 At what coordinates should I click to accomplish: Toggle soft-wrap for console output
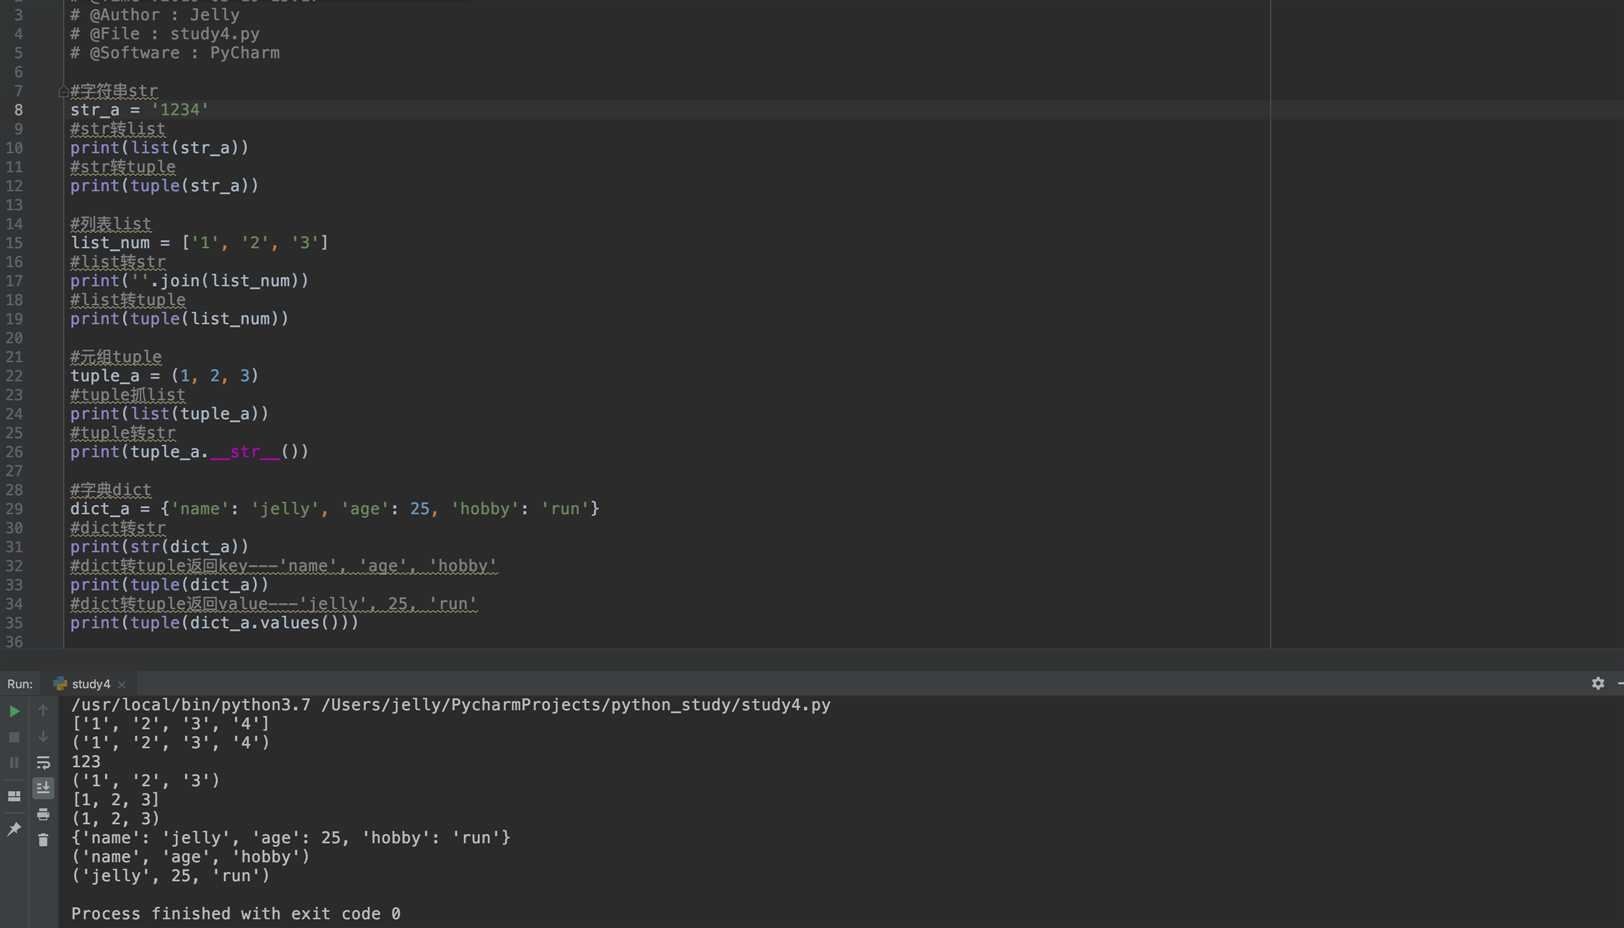(43, 763)
